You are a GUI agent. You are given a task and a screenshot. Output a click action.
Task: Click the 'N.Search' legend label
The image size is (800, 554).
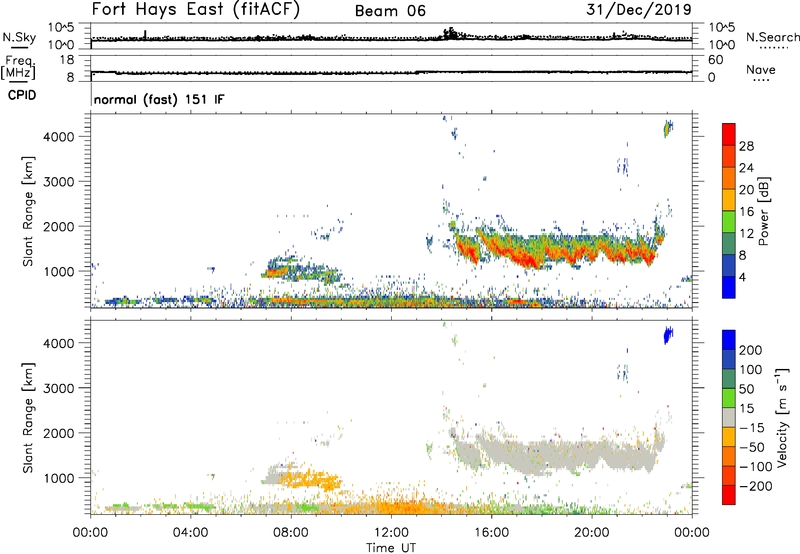(x=772, y=37)
